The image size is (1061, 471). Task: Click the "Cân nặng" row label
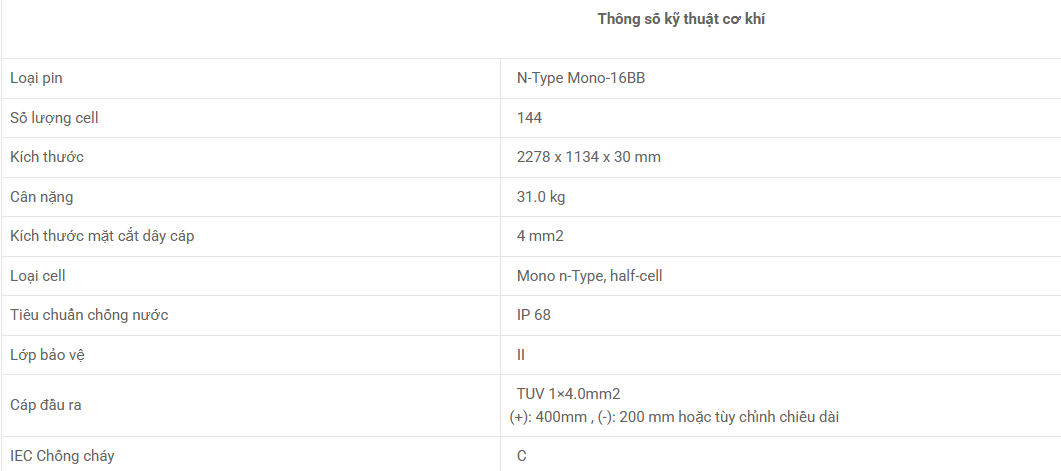[42, 197]
